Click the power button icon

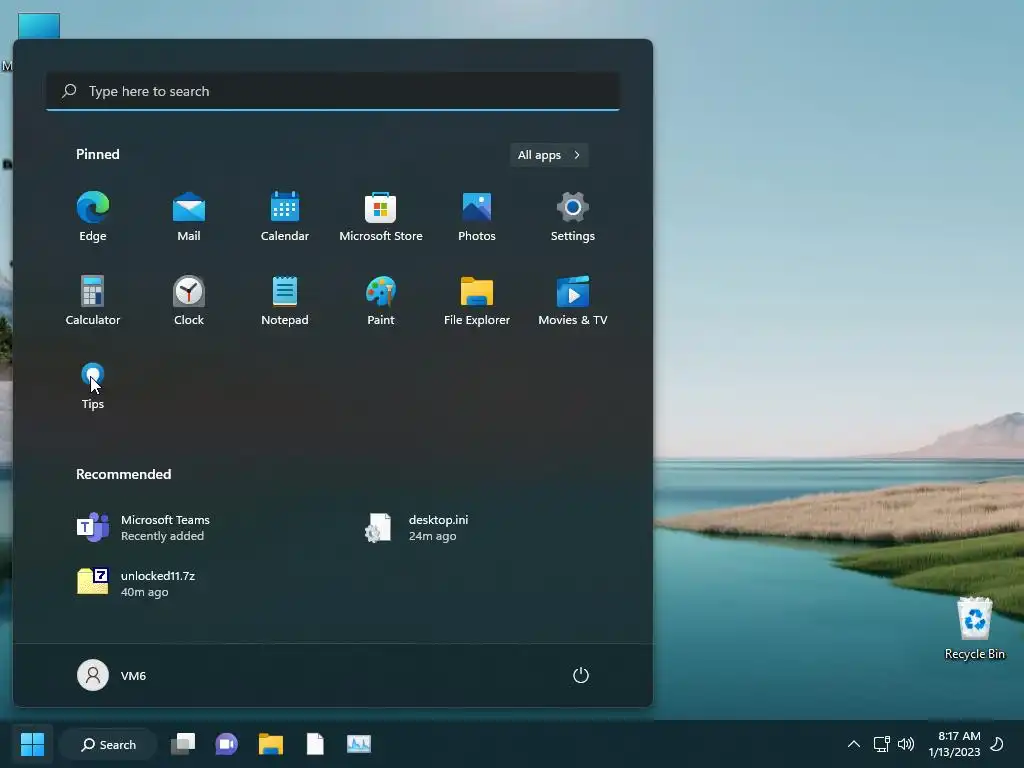pos(581,675)
